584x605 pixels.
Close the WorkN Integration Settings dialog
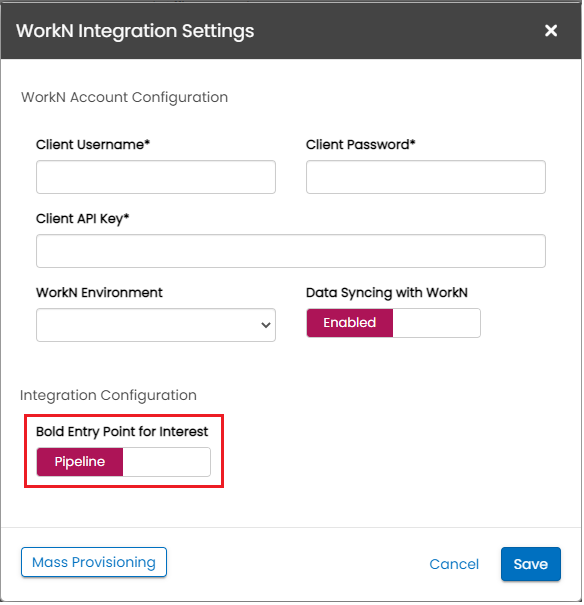pos(551,30)
